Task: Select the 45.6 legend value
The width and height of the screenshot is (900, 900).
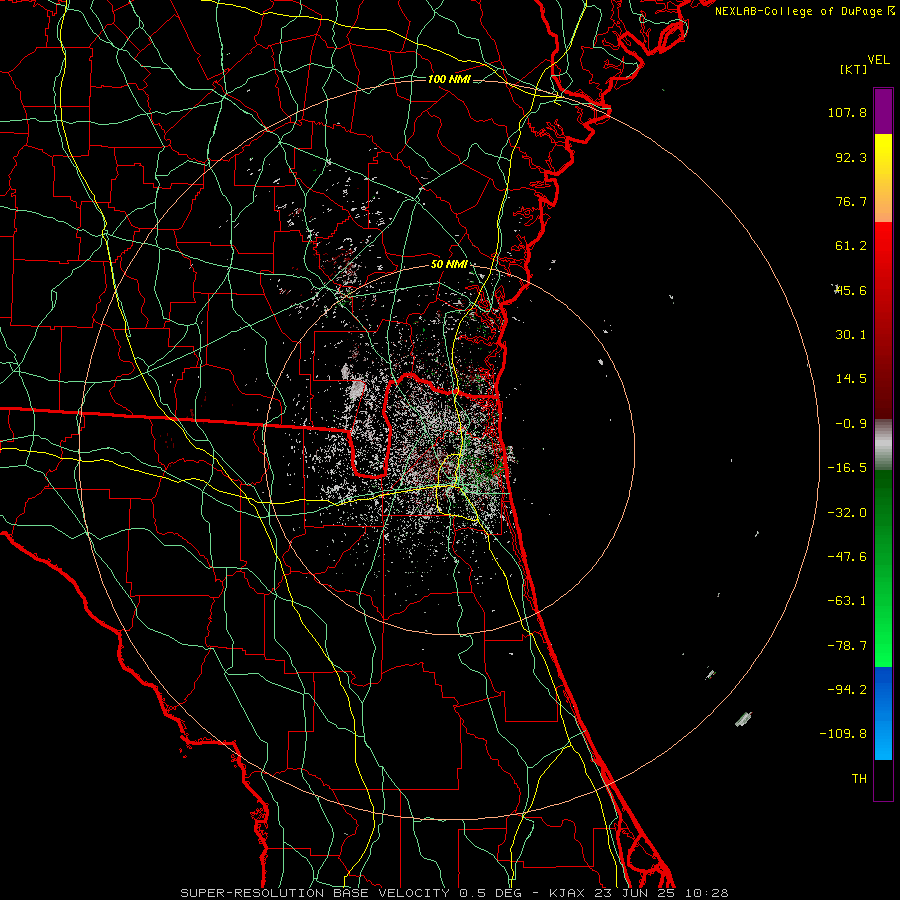Action: [851, 290]
